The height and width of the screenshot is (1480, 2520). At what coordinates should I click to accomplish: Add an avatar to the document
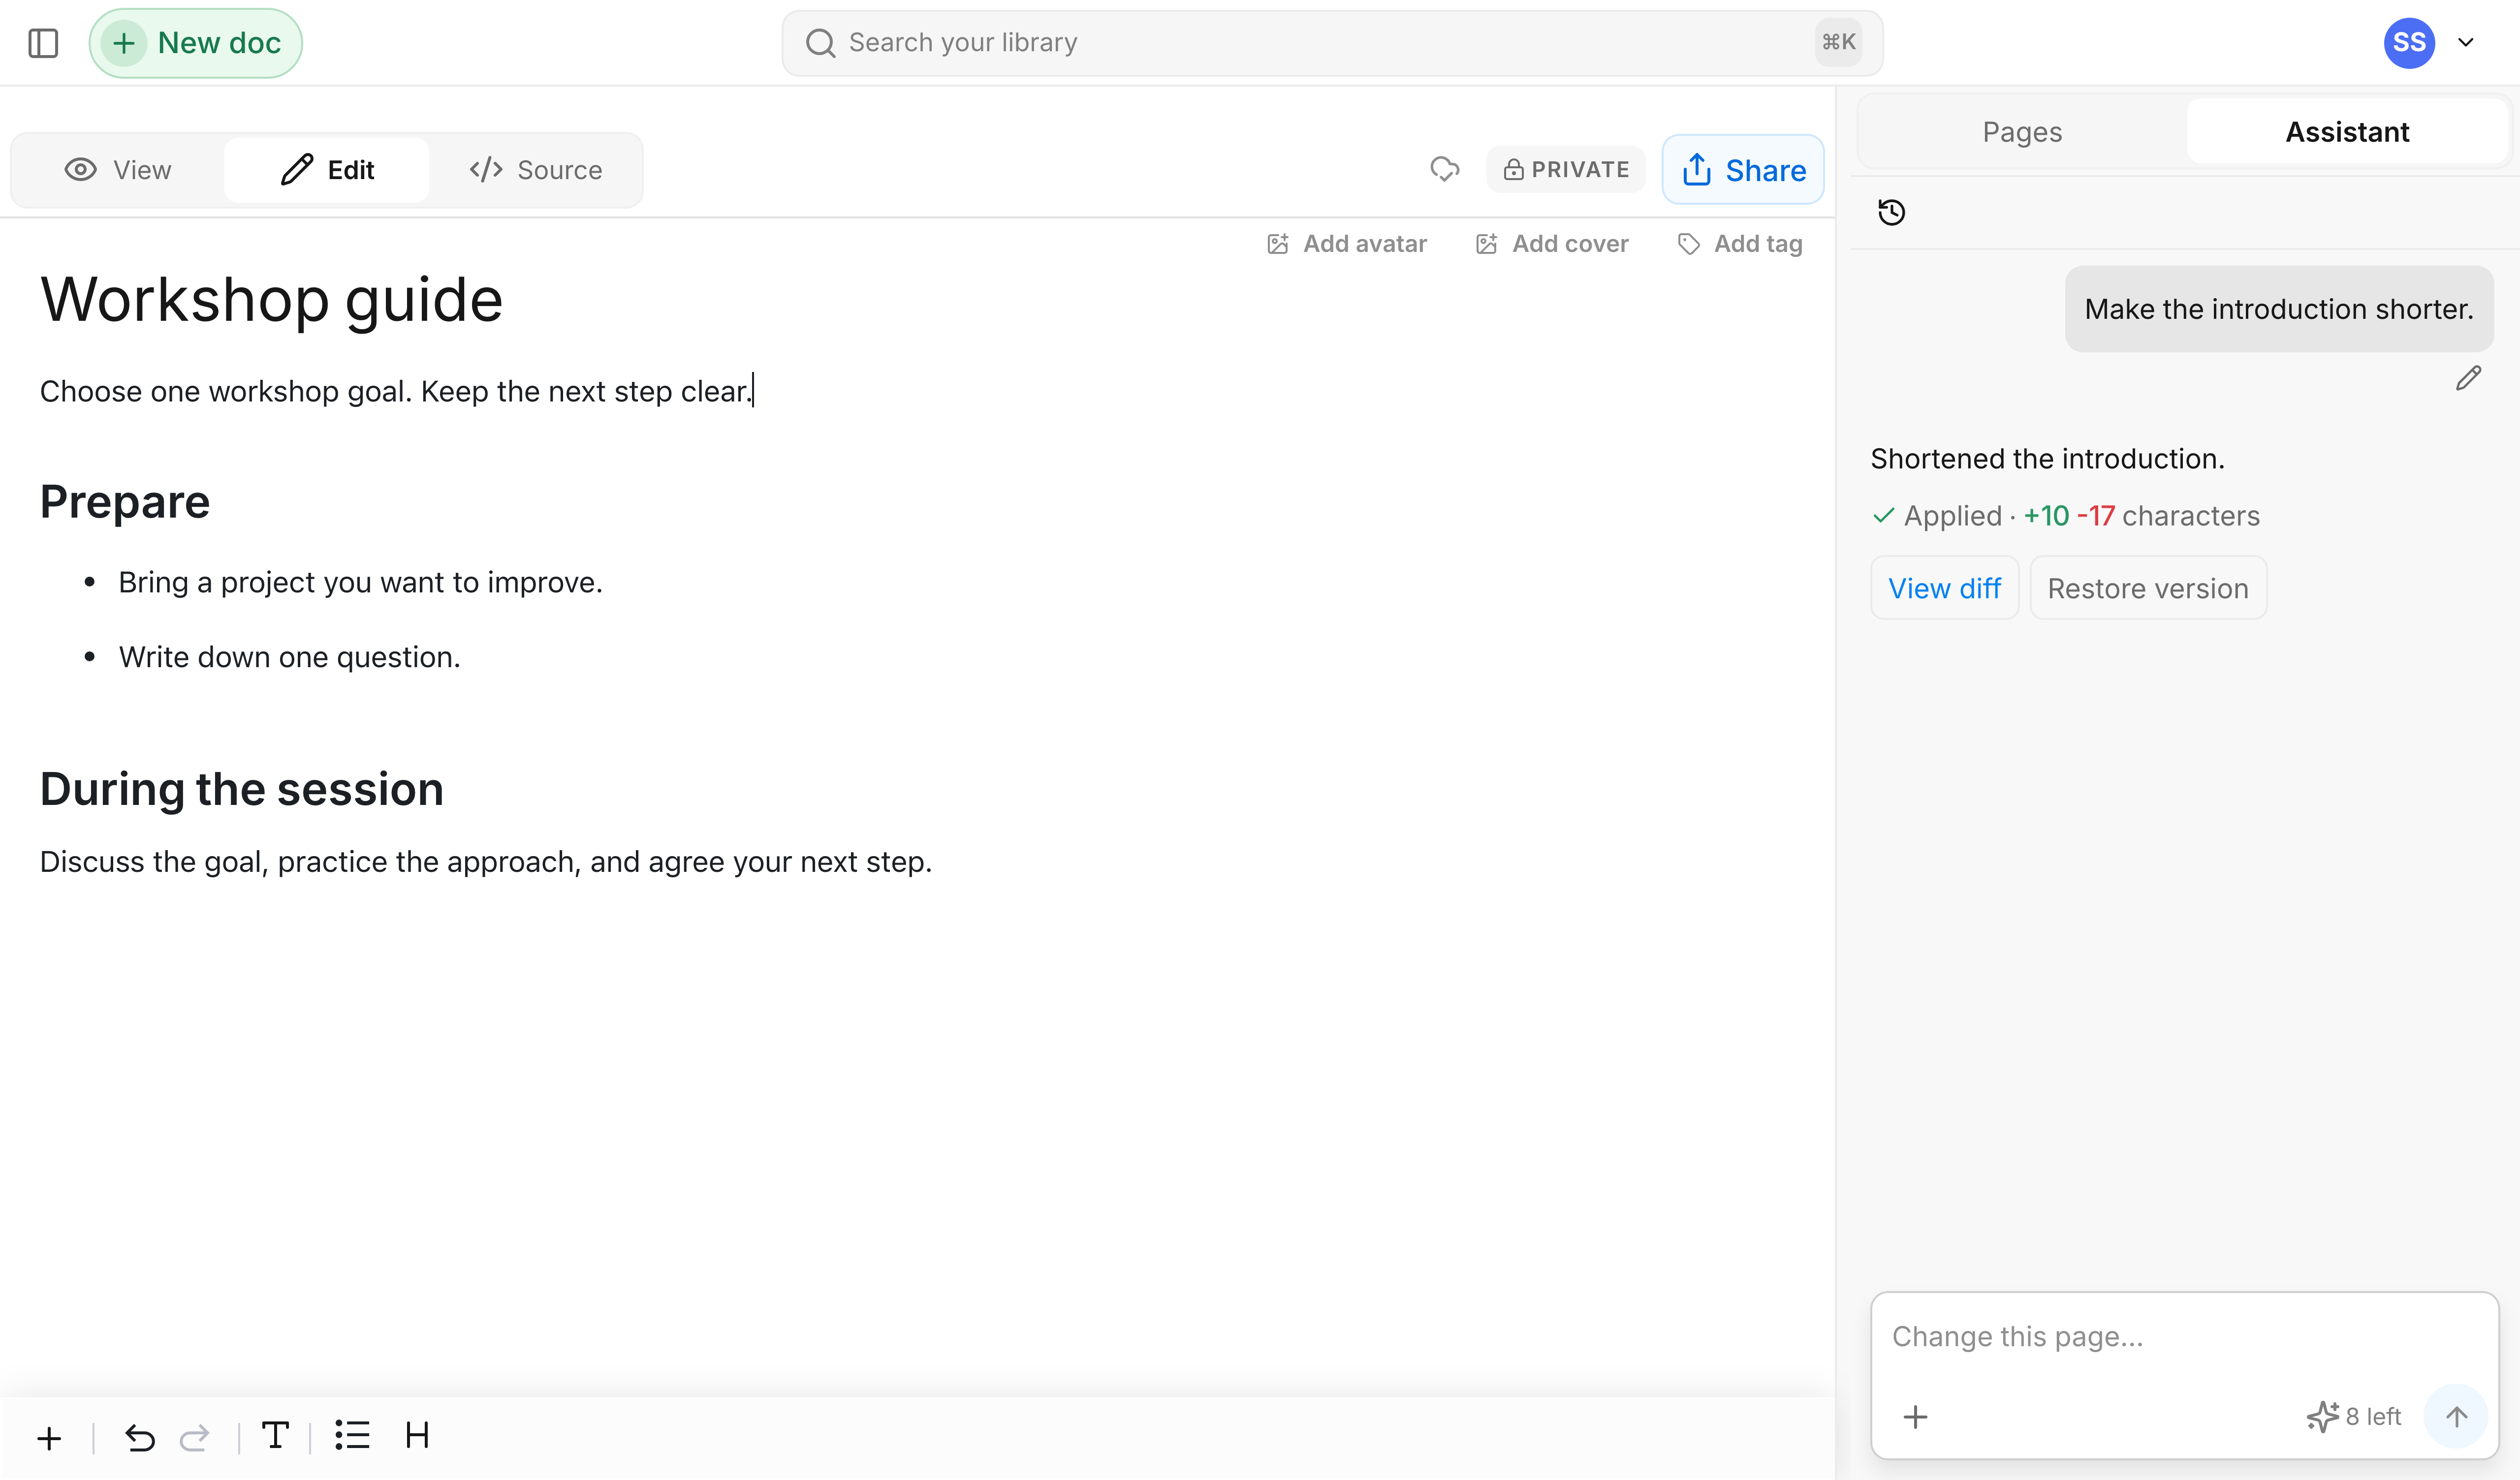coord(1346,244)
